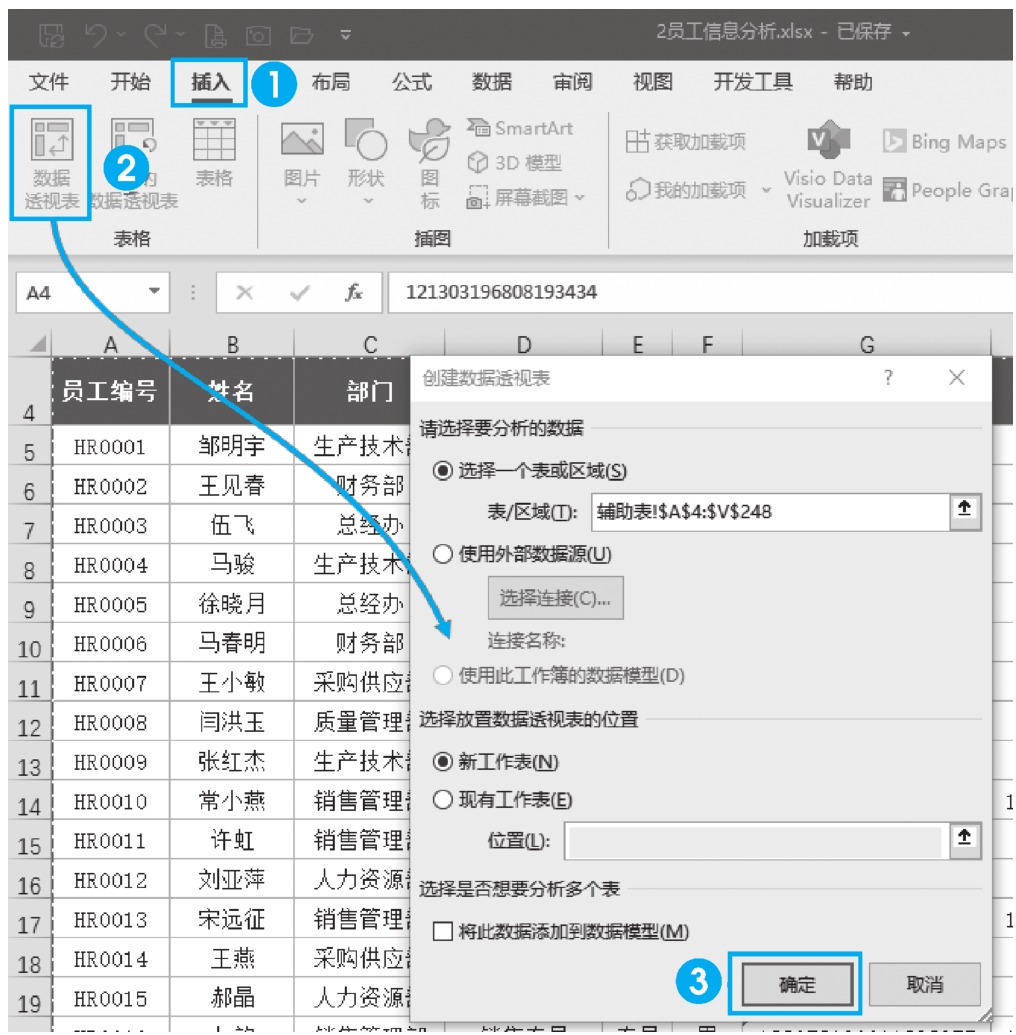
Task: Select column G header
Action: pos(867,344)
